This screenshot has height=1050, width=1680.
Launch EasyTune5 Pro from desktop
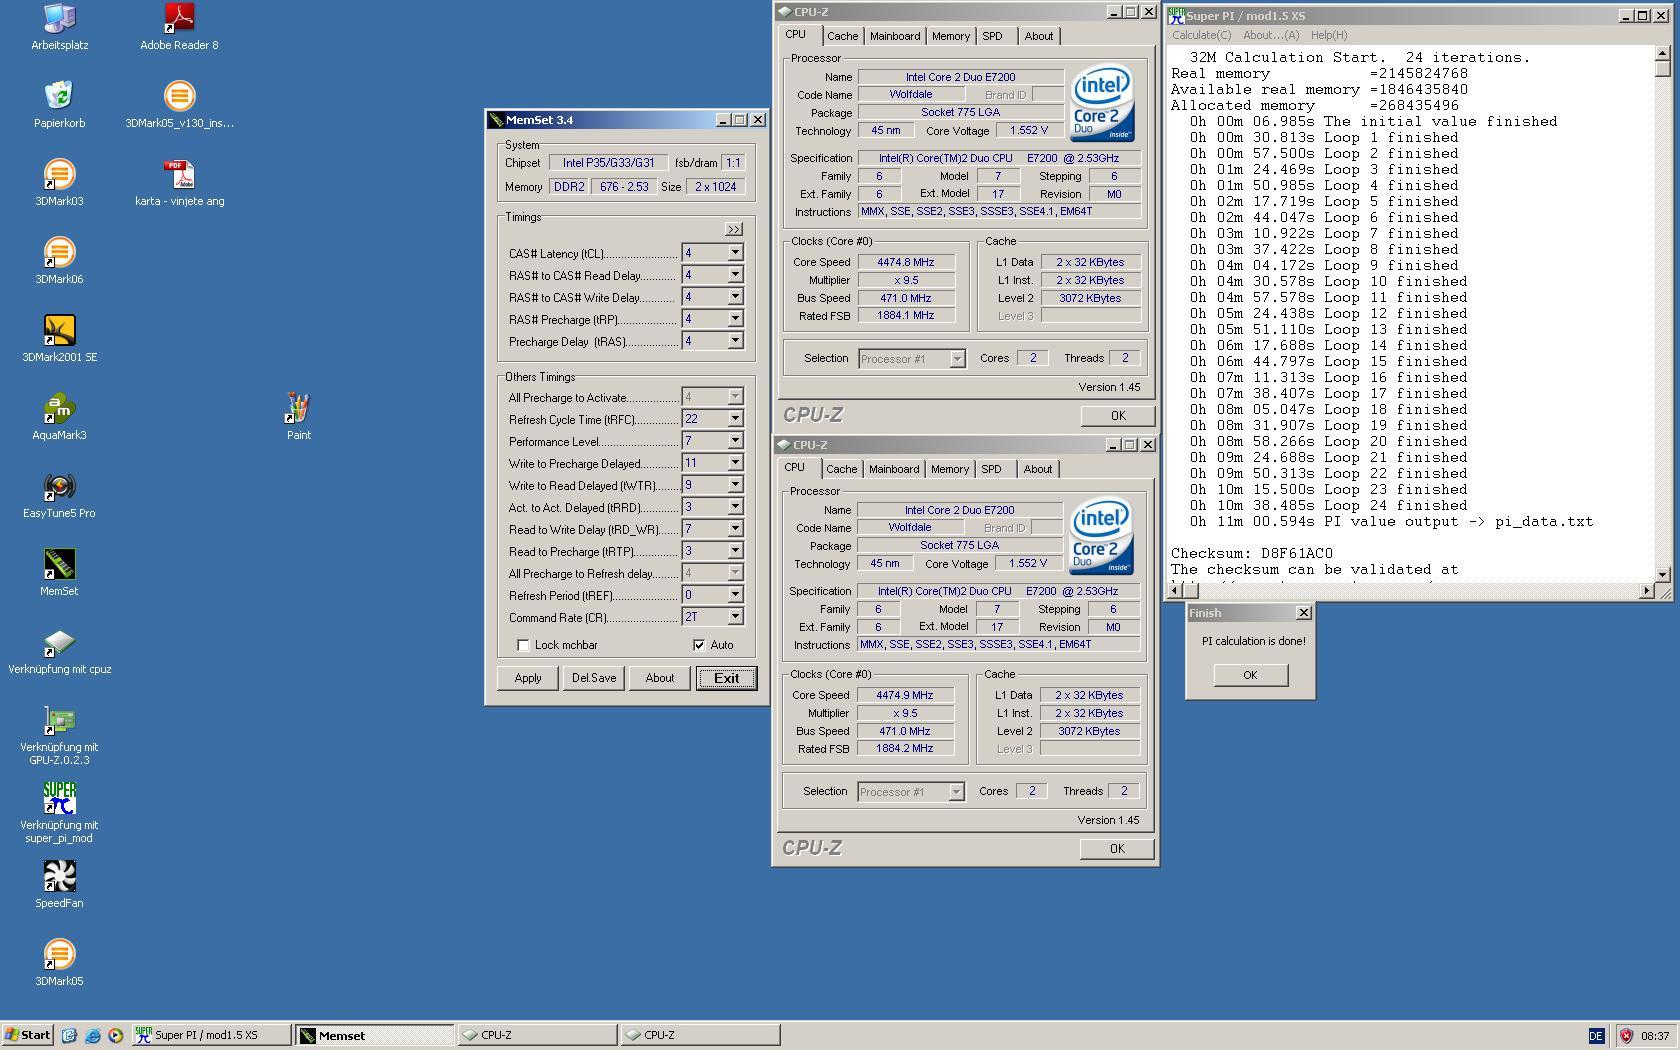click(x=59, y=487)
